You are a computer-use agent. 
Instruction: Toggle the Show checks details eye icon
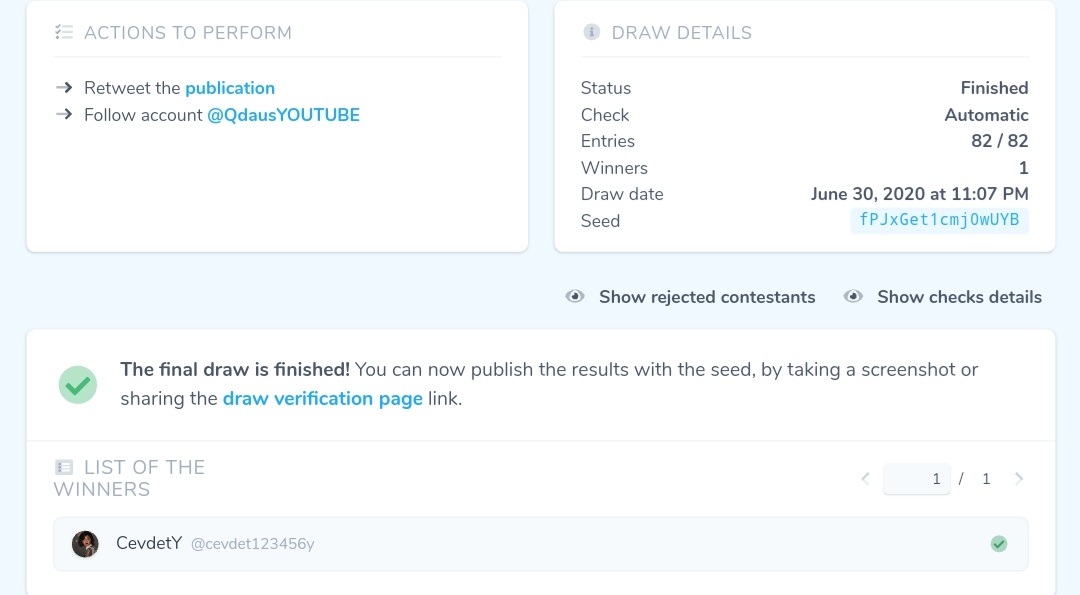click(853, 296)
